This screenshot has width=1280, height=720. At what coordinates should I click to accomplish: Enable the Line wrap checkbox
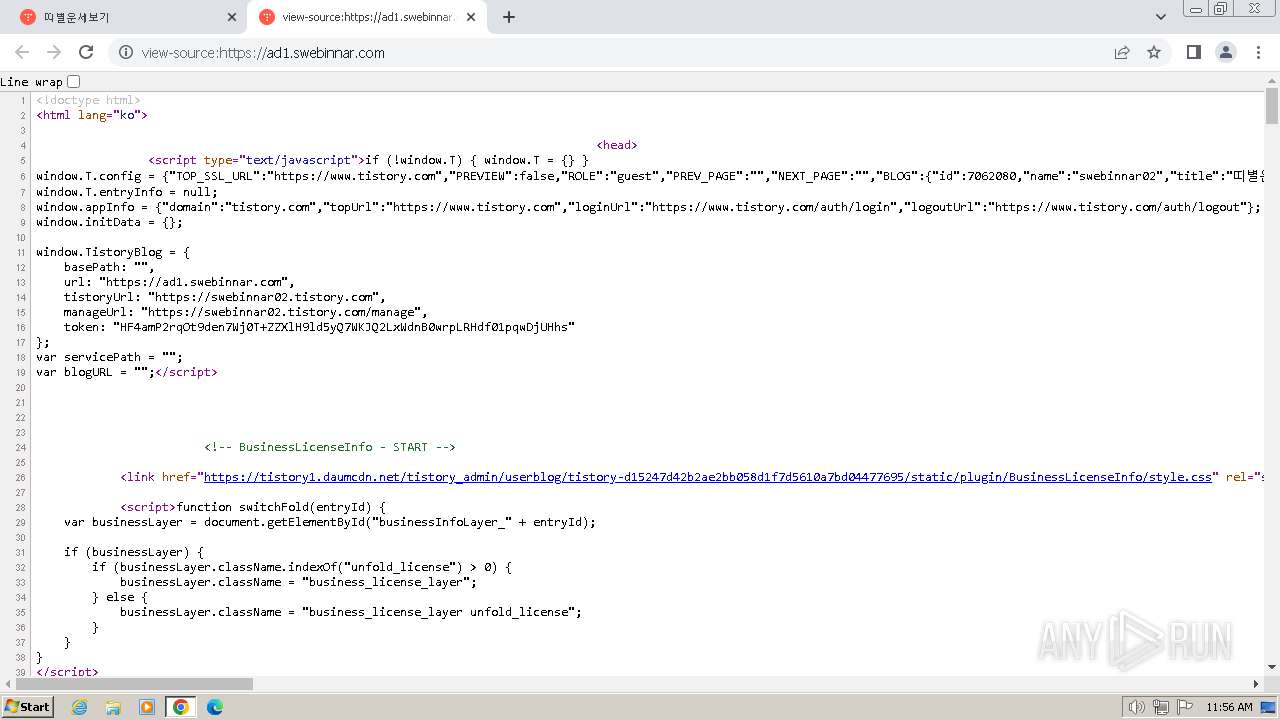(x=73, y=82)
